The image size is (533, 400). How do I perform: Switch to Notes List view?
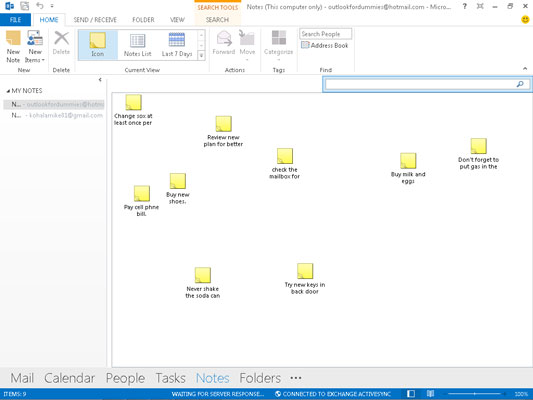pos(137,45)
